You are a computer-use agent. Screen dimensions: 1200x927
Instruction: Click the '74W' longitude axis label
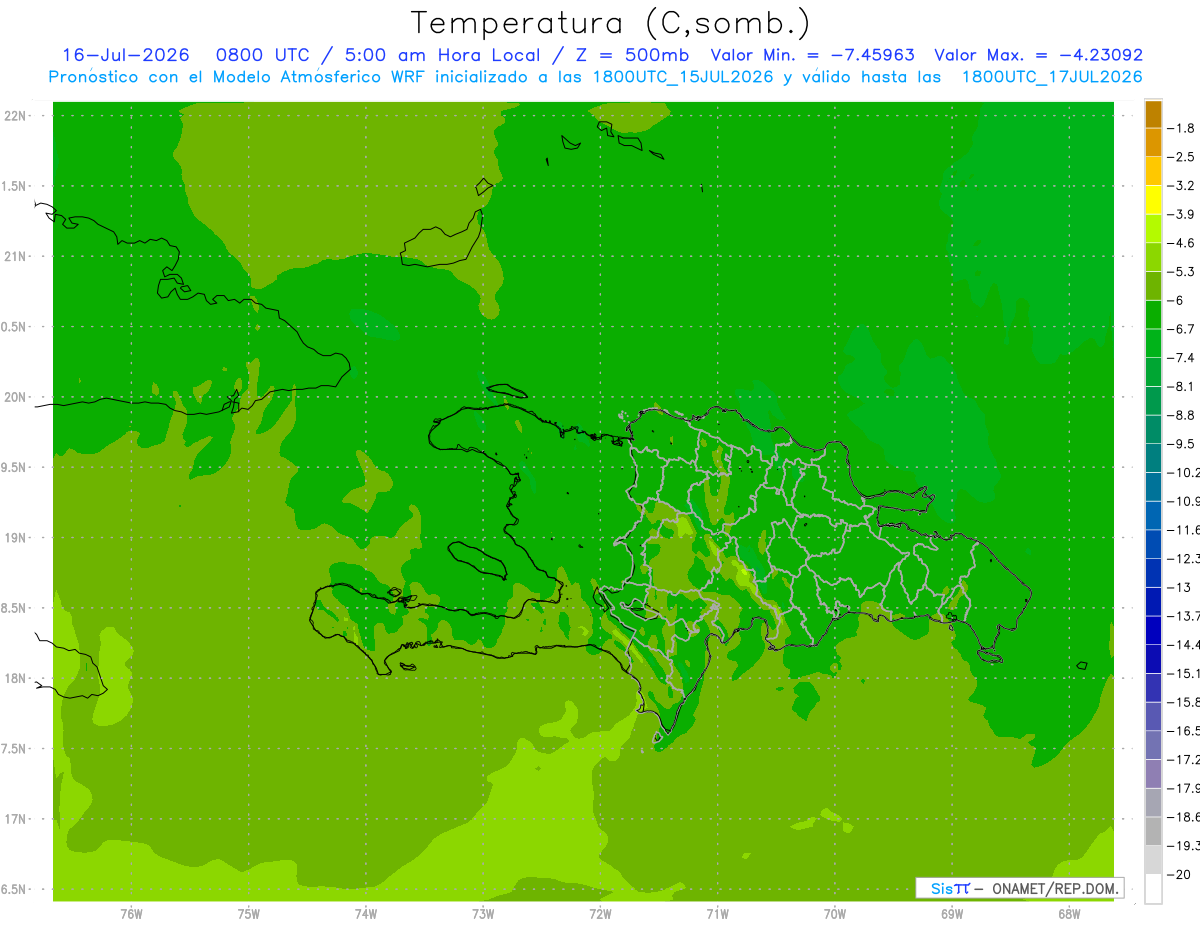pyautogui.click(x=365, y=914)
